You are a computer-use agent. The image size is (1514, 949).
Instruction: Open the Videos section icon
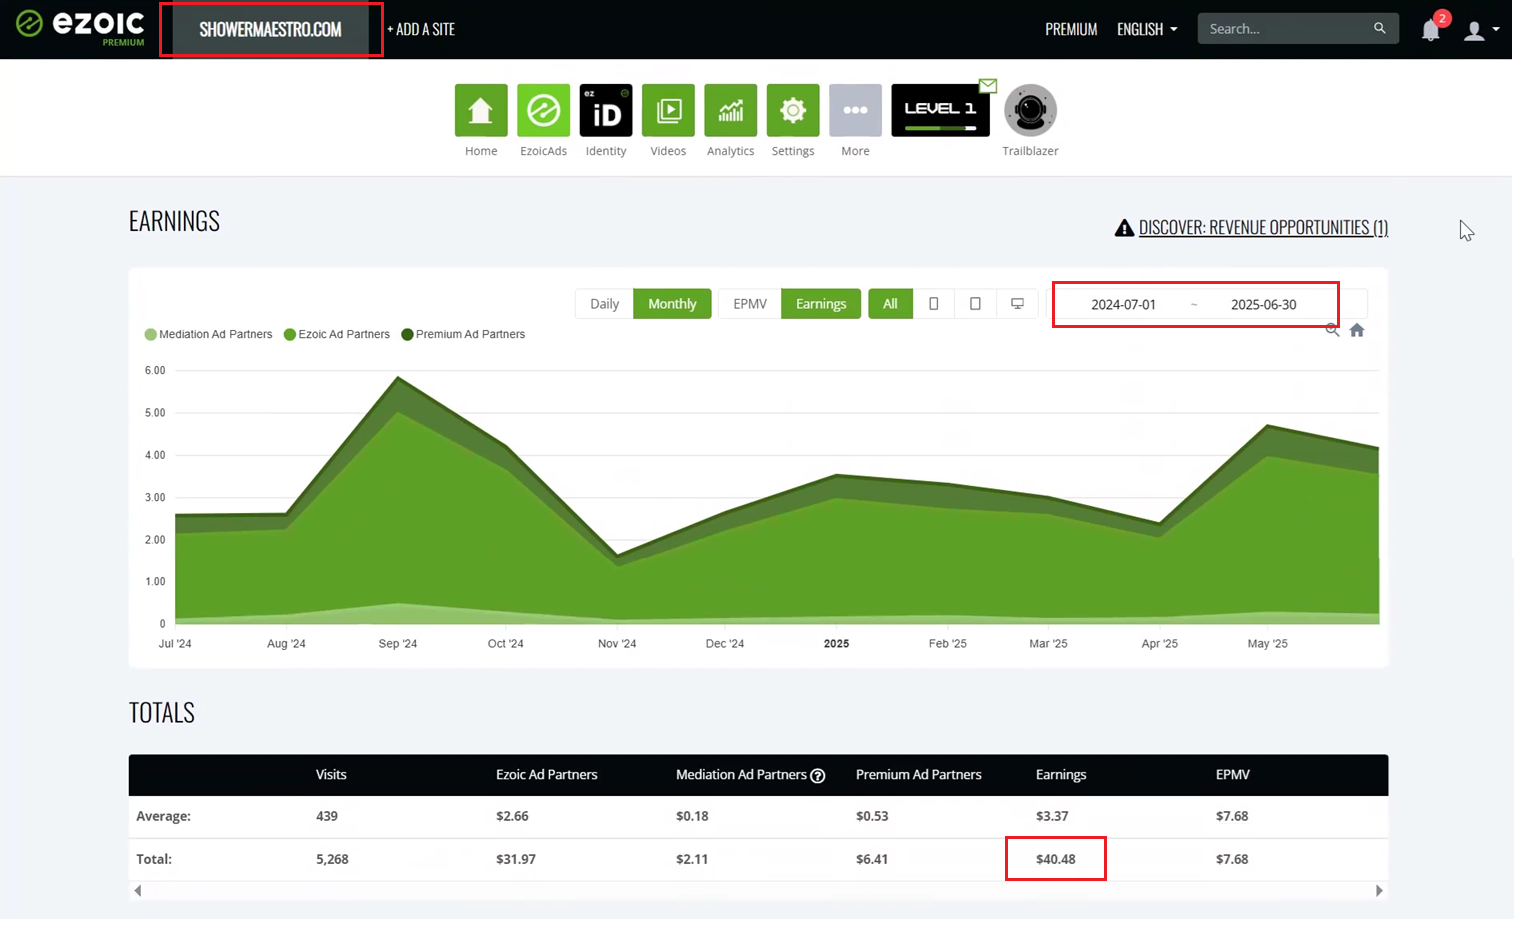pos(668,110)
